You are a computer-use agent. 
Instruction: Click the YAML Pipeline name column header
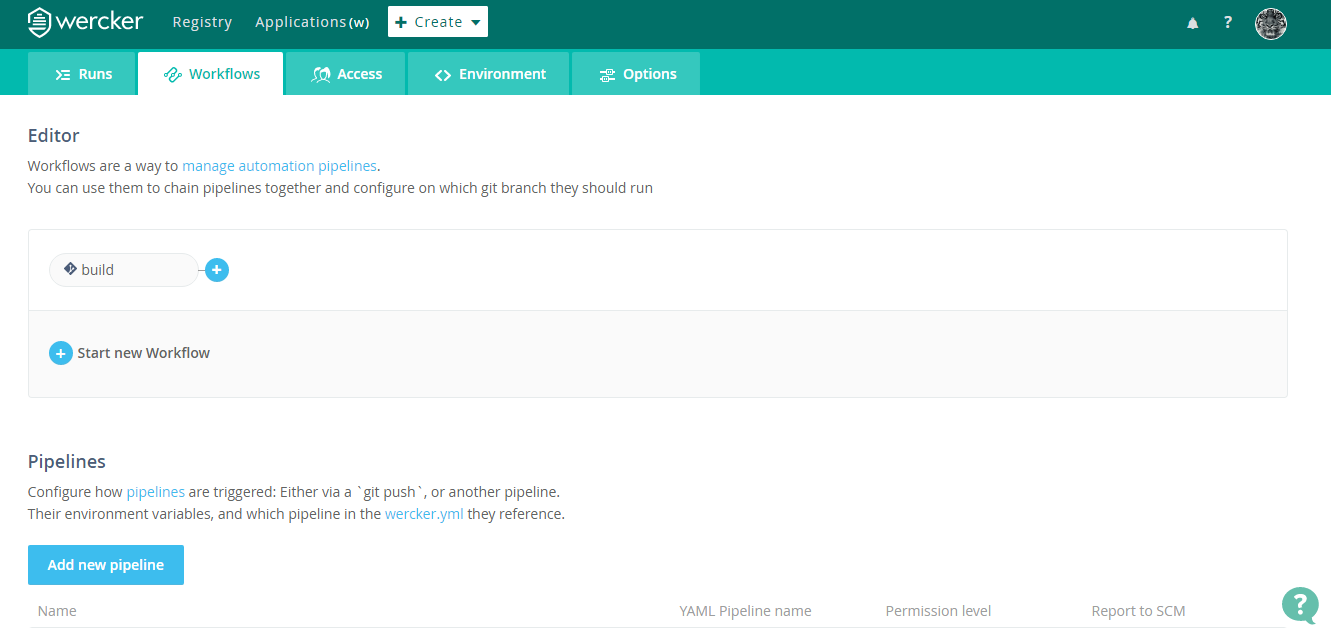(745, 611)
